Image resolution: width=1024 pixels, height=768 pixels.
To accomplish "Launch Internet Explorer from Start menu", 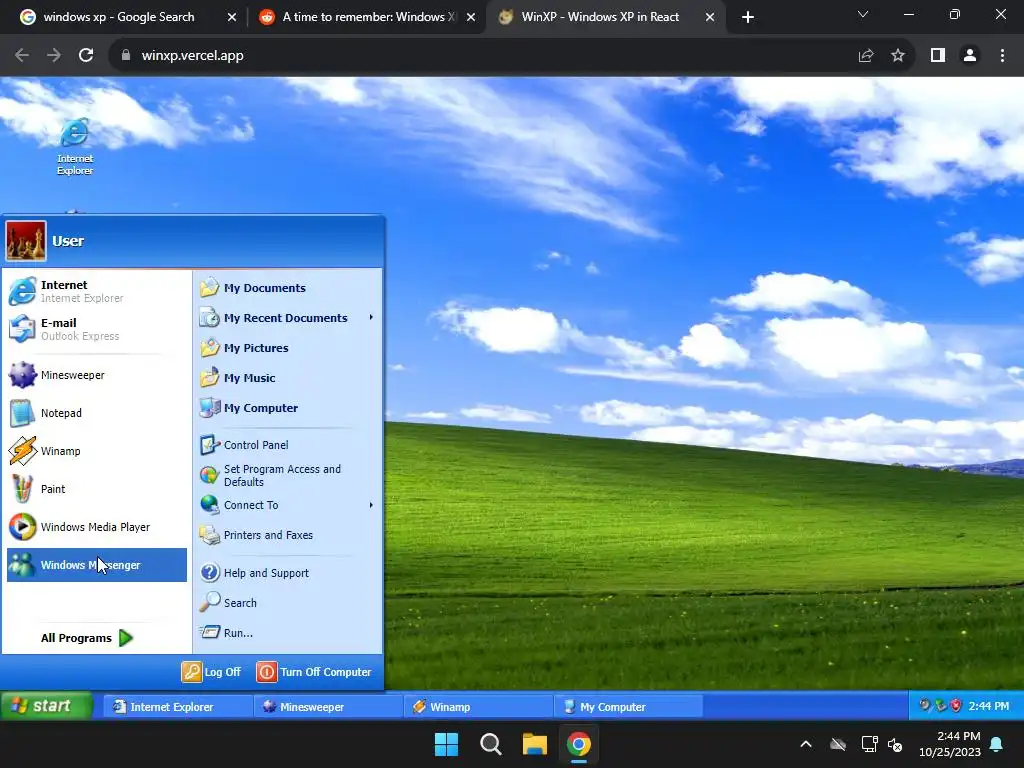I will pos(97,291).
